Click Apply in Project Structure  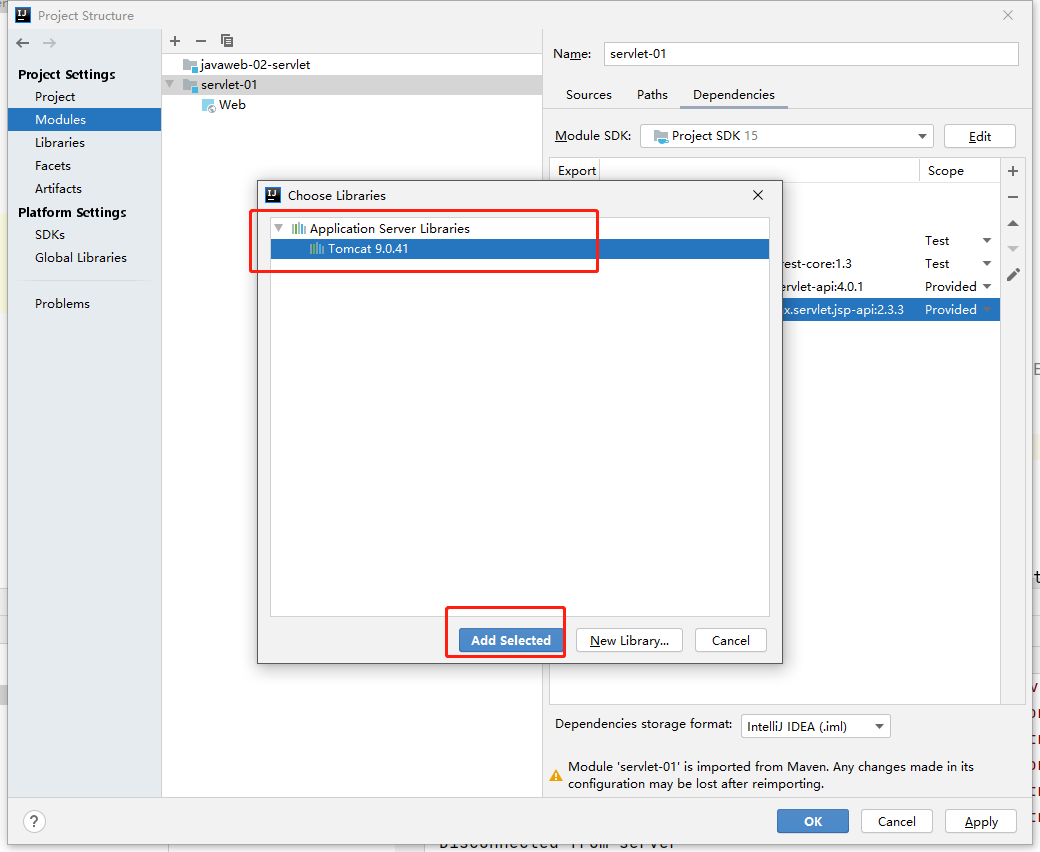point(981,822)
